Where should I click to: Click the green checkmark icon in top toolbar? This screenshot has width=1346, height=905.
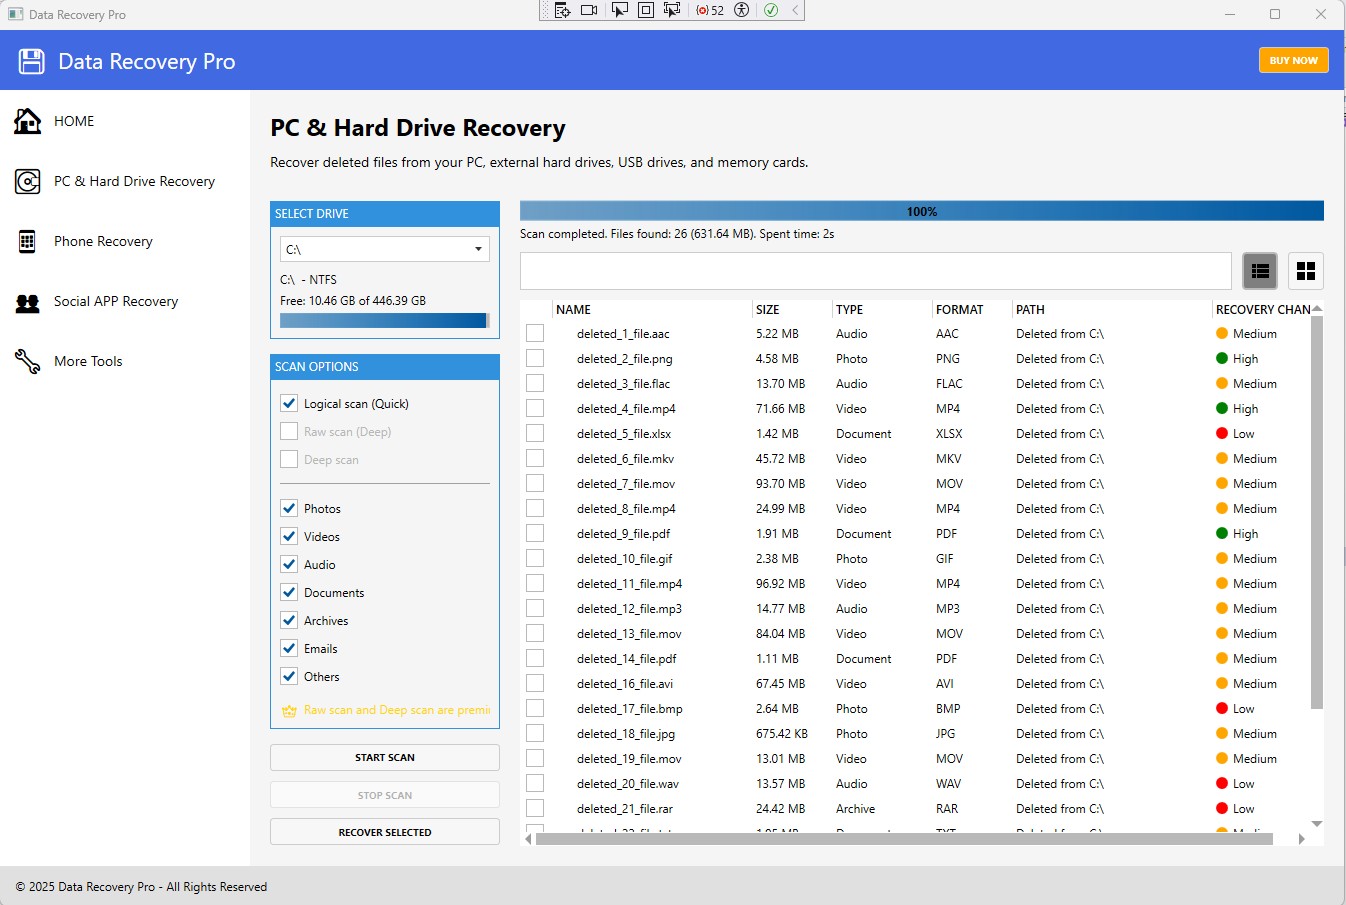click(771, 10)
